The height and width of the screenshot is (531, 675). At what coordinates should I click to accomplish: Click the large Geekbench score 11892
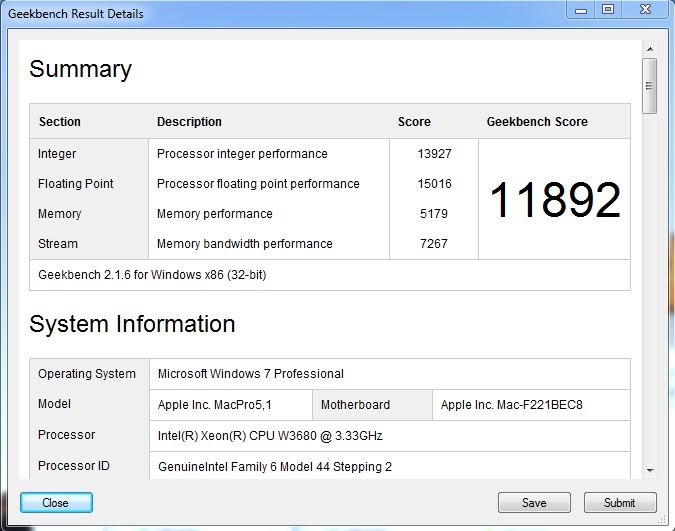(x=555, y=200)
